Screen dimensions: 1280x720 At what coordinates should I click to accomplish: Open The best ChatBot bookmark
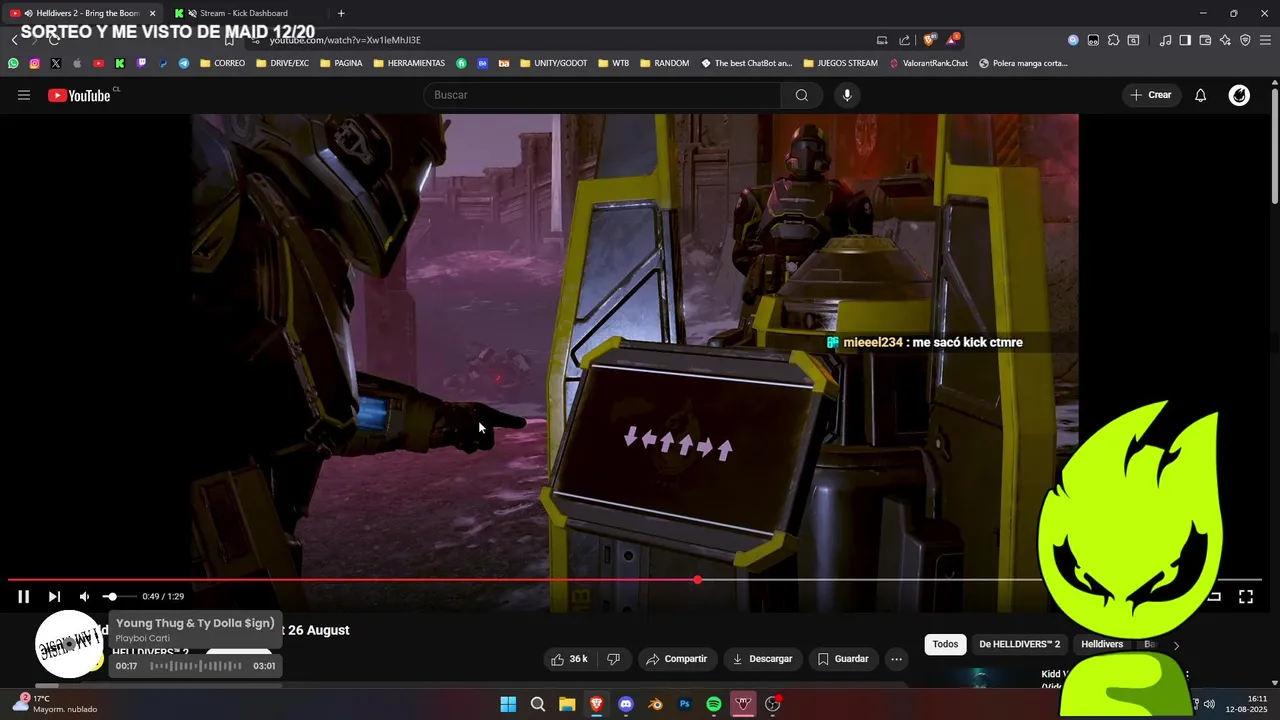[x=746, y=63]
